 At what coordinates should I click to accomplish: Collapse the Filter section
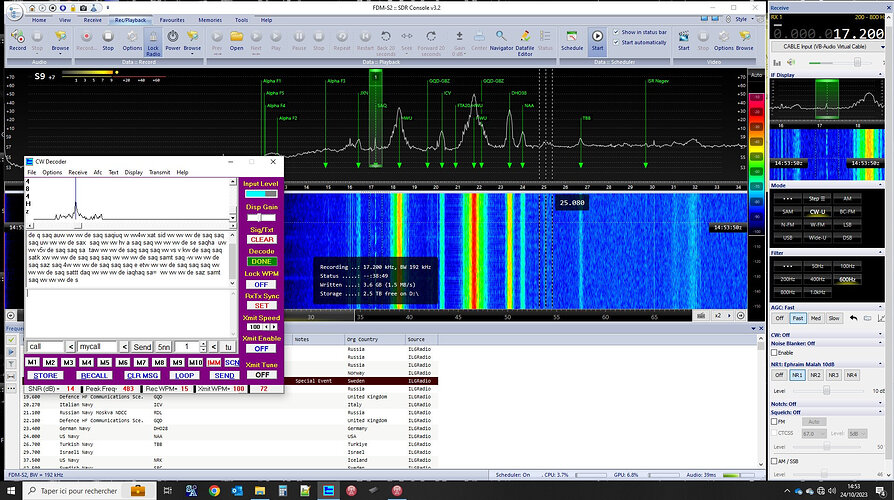point(880,253)
